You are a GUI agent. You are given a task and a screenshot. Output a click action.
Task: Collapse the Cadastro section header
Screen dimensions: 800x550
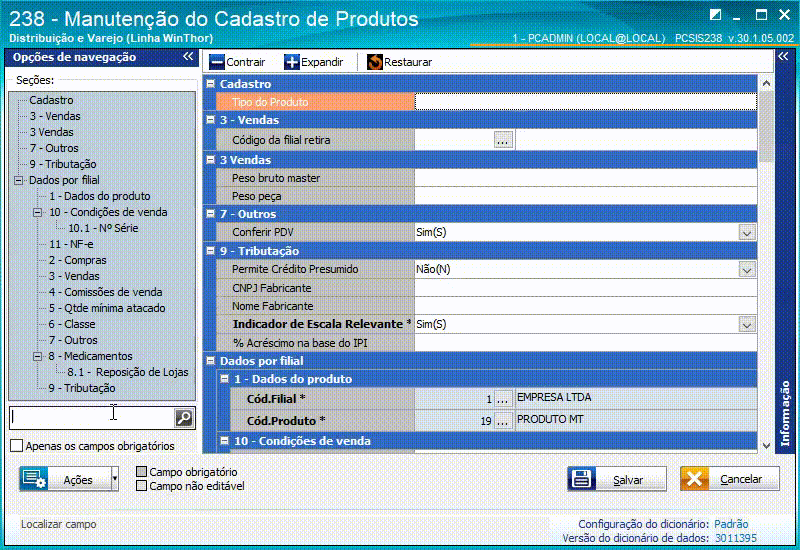210,84
